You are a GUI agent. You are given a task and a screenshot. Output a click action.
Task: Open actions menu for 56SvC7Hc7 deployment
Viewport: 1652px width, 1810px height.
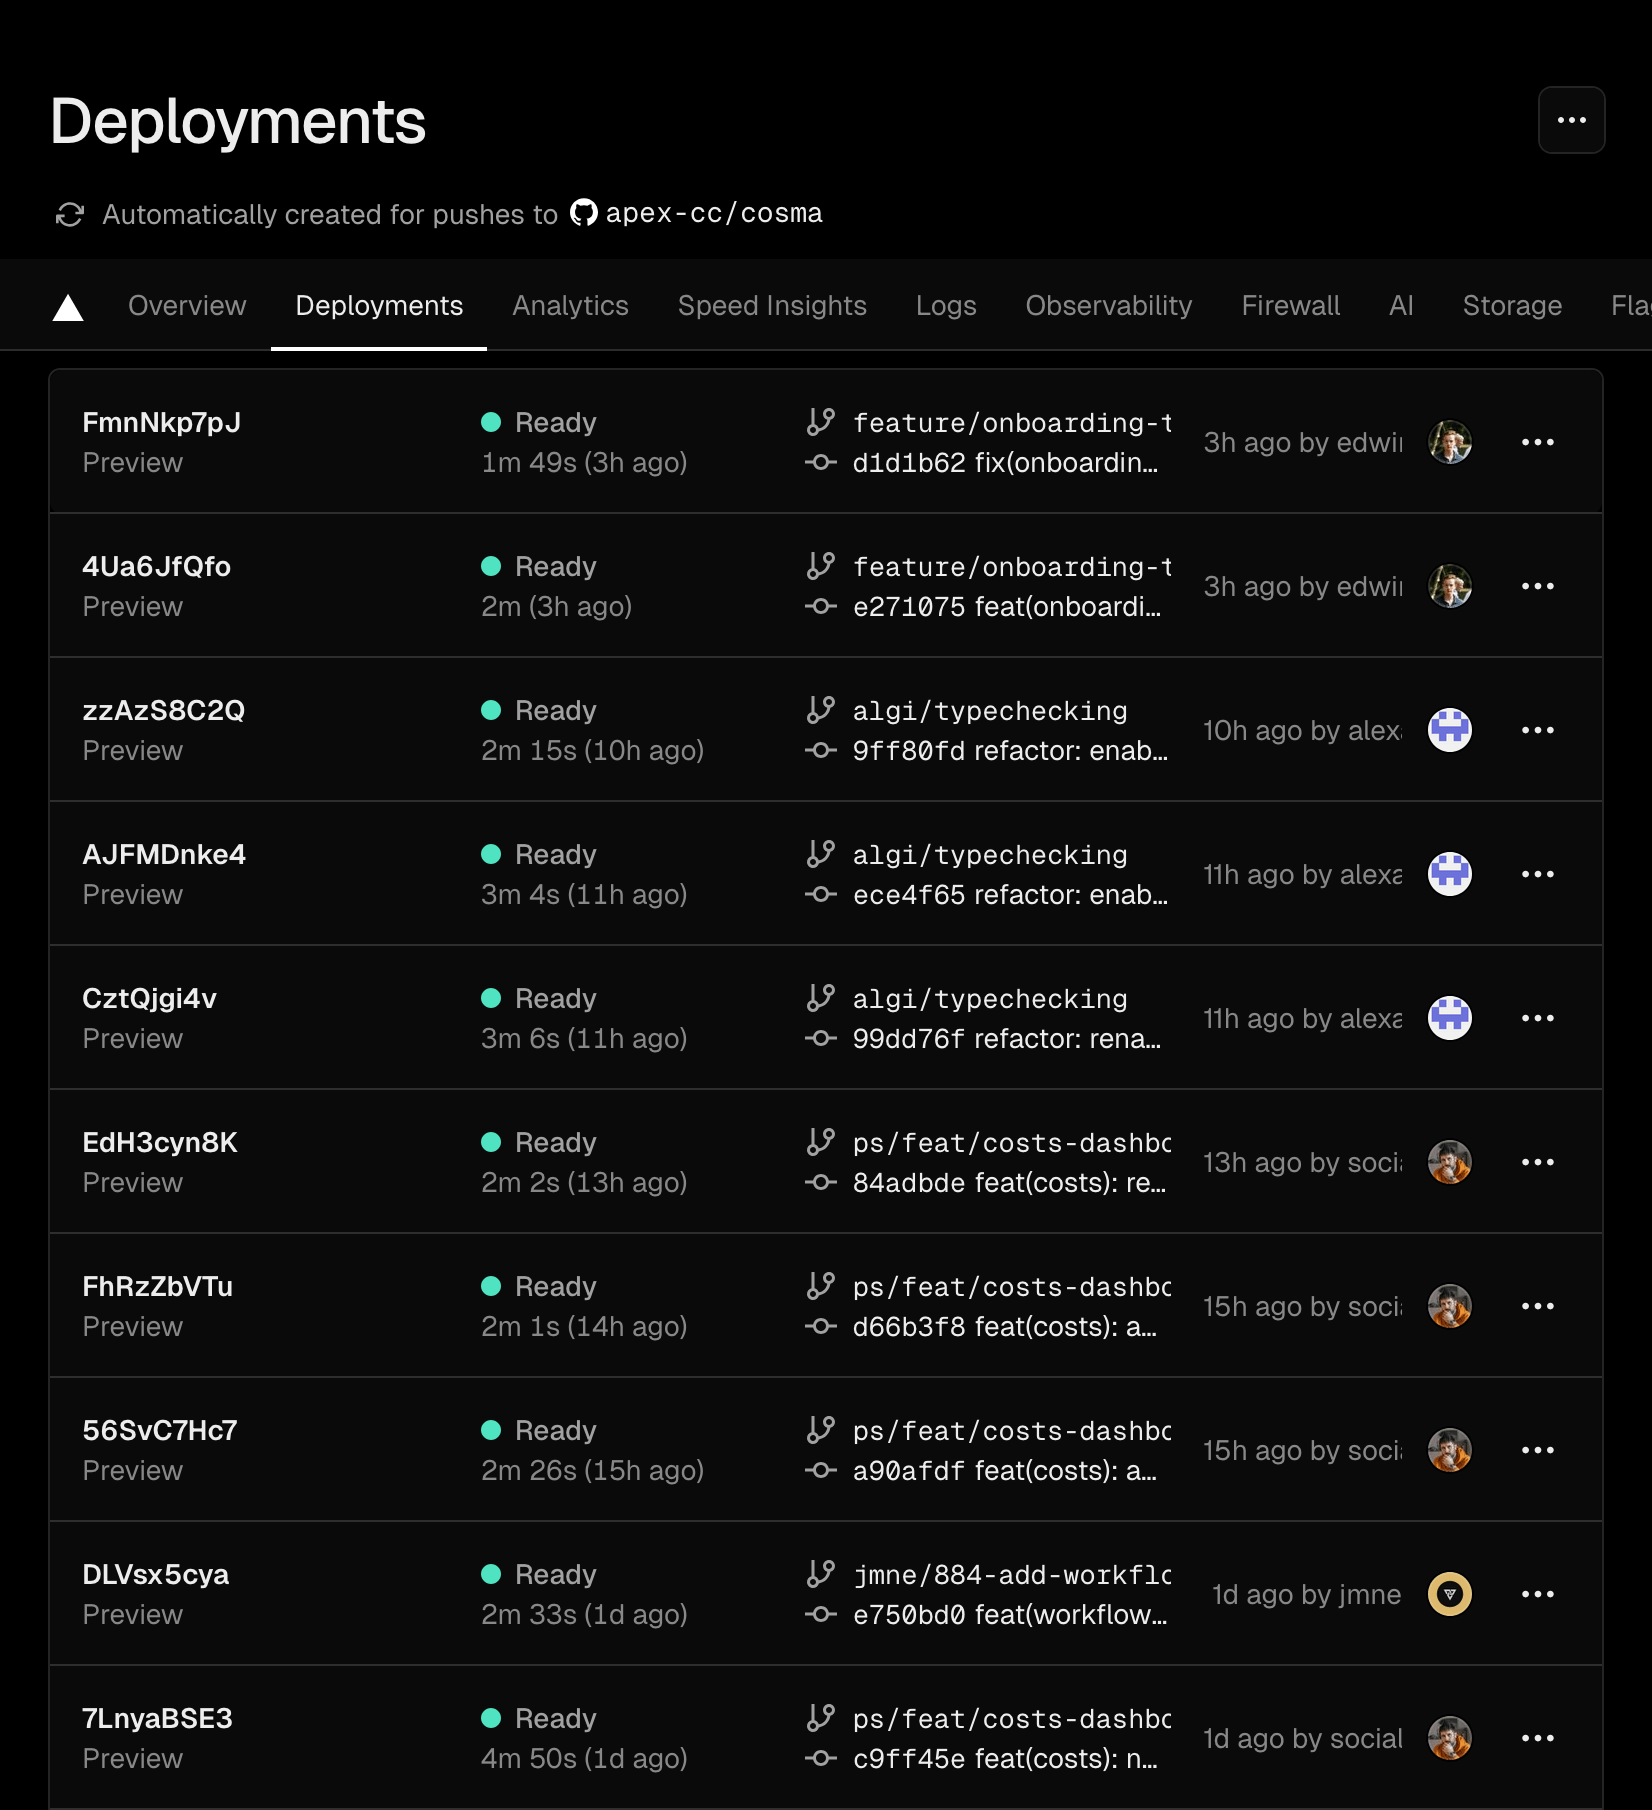pos(1537,1450)
